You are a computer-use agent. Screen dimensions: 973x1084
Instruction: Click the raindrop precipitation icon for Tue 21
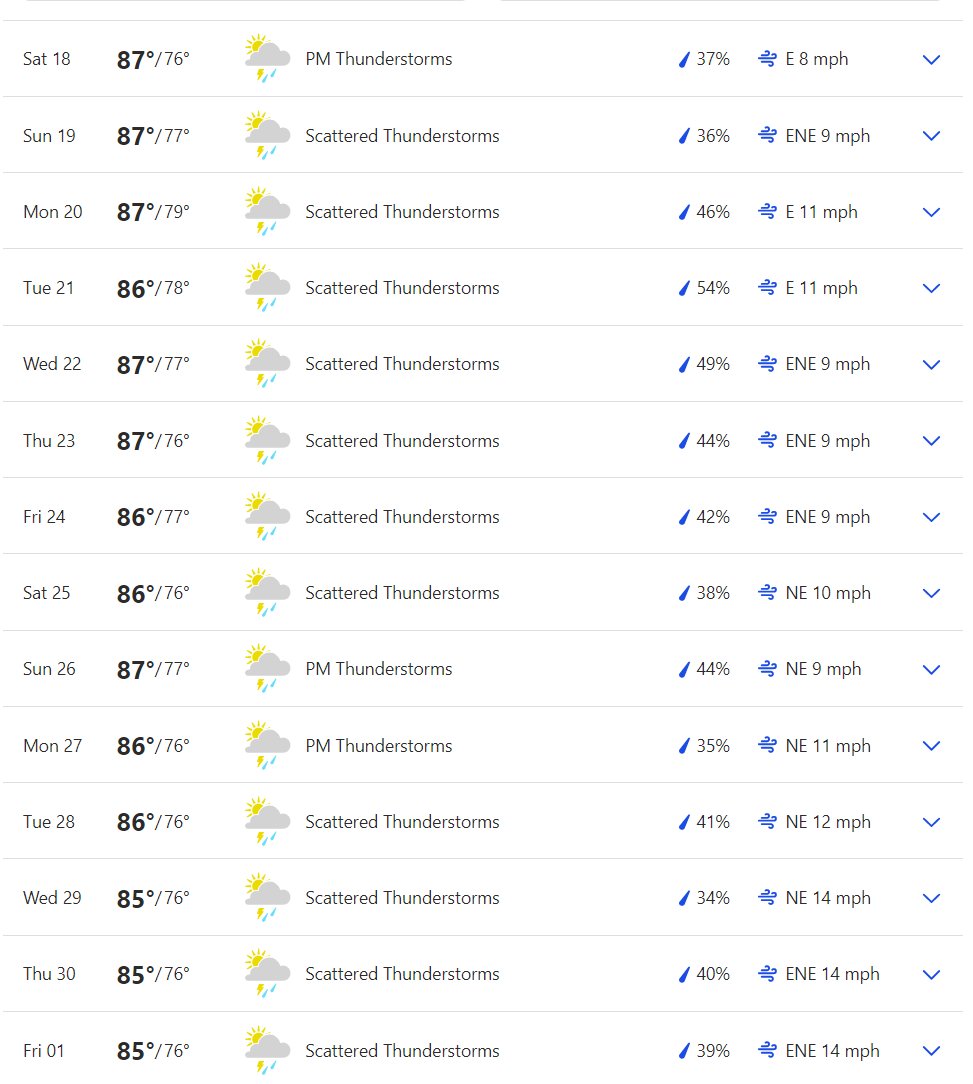click(684, 288)
